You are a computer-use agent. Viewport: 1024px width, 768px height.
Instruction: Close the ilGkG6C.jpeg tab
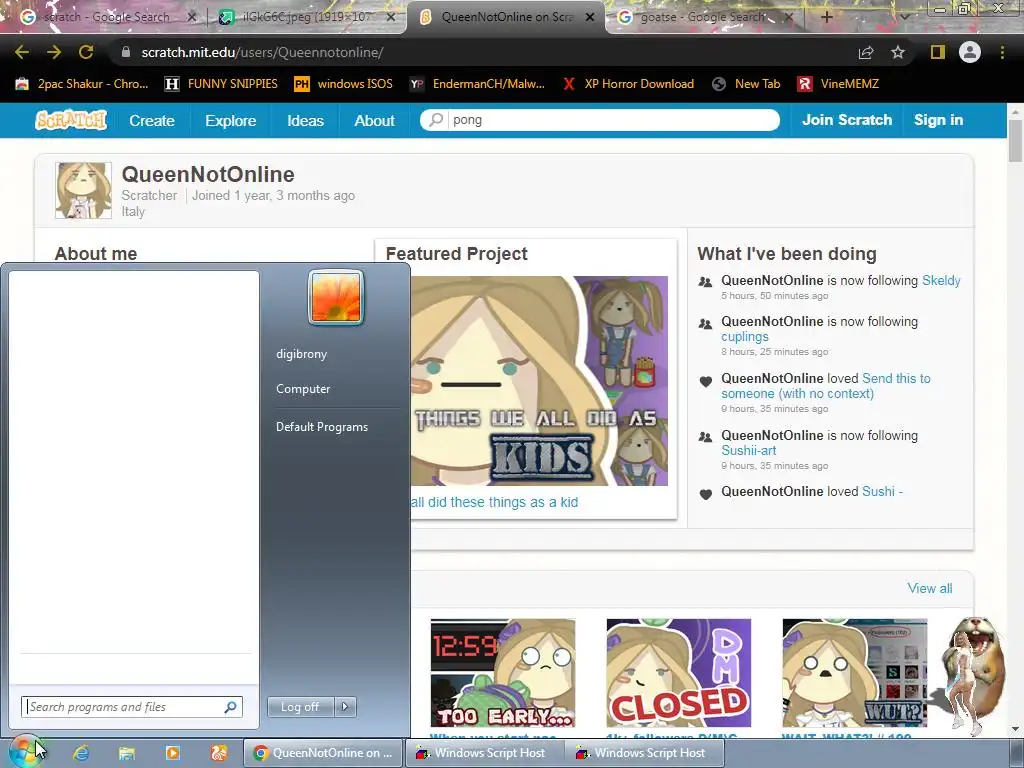point(391,17)
